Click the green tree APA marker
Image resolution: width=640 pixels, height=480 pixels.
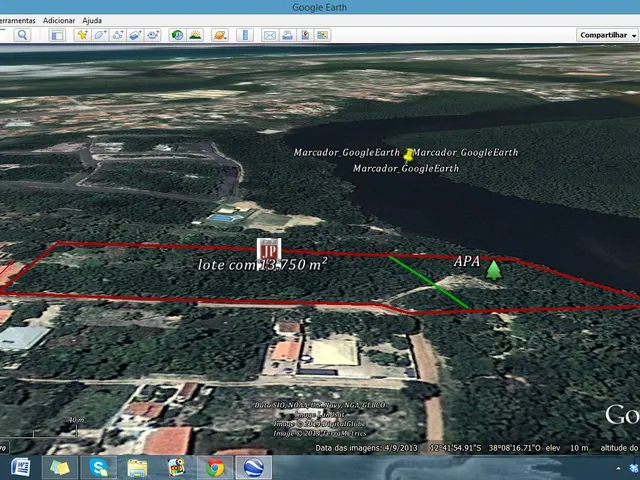point(494,270)
